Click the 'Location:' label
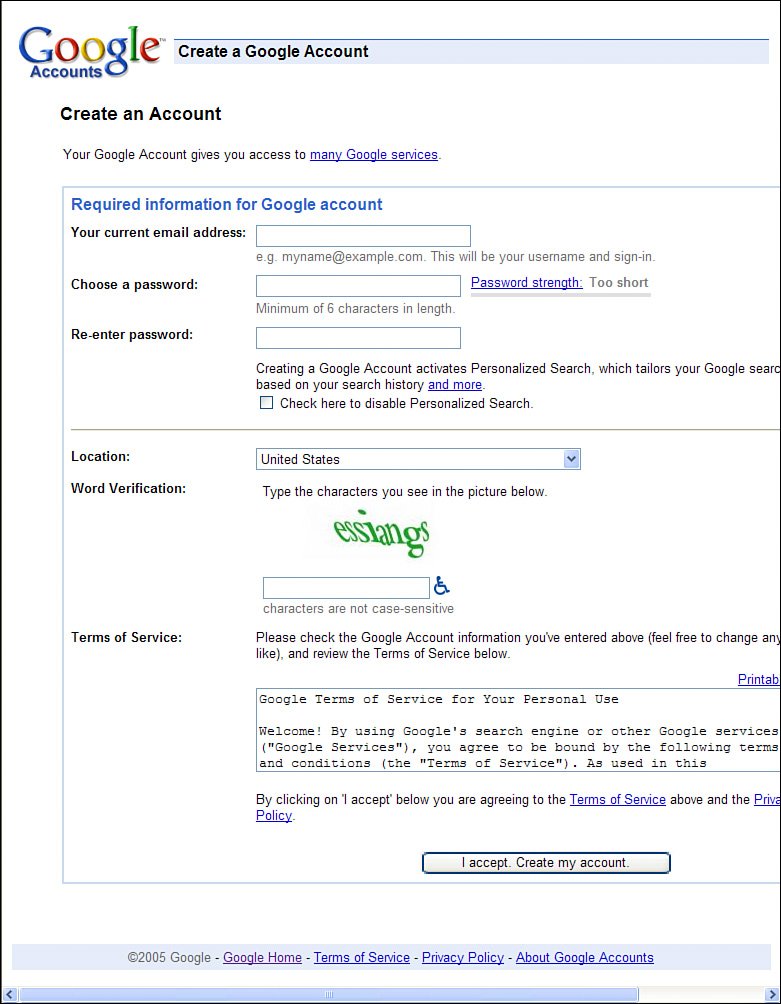The image size is (781, 1004). pyautogui.click(x=101, y=457)
